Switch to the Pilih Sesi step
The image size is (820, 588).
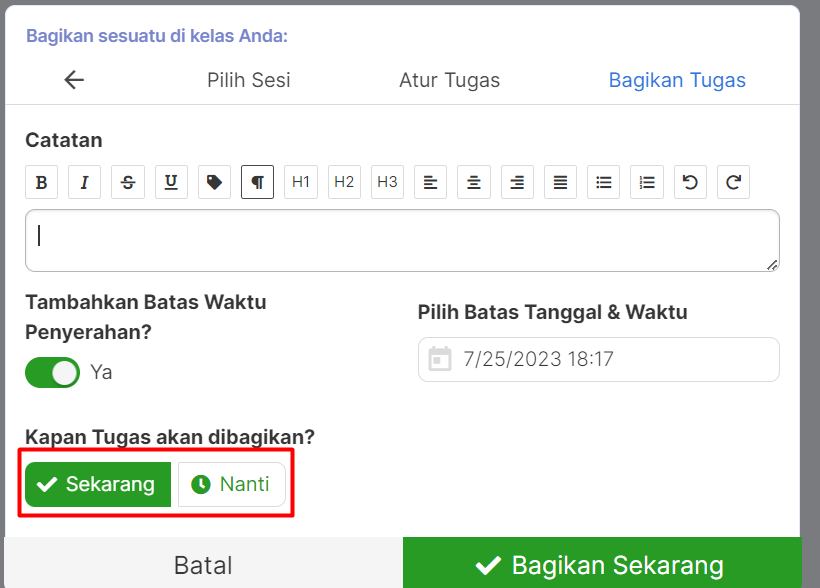tap(248, 80)
